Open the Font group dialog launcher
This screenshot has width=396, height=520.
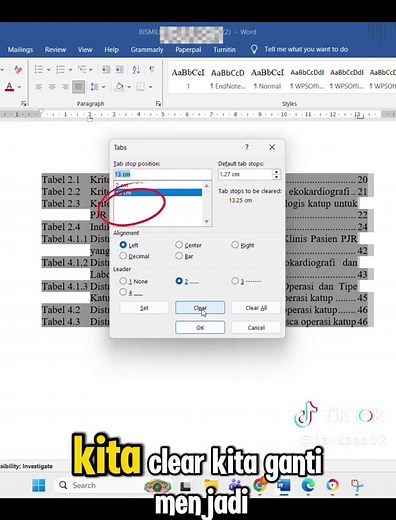23,104
